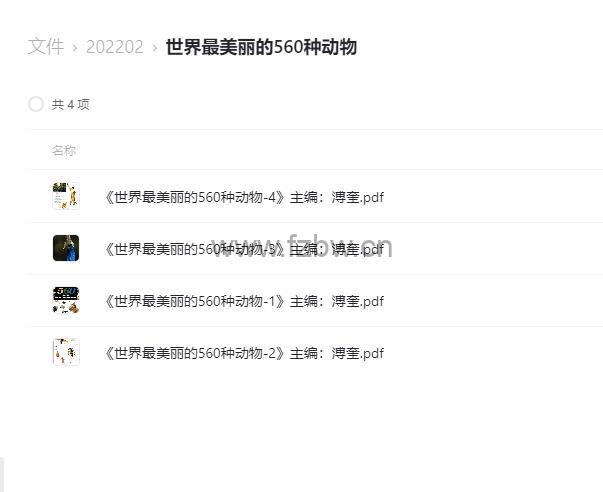Click the 共 4 项 item count label

[70, 104]
